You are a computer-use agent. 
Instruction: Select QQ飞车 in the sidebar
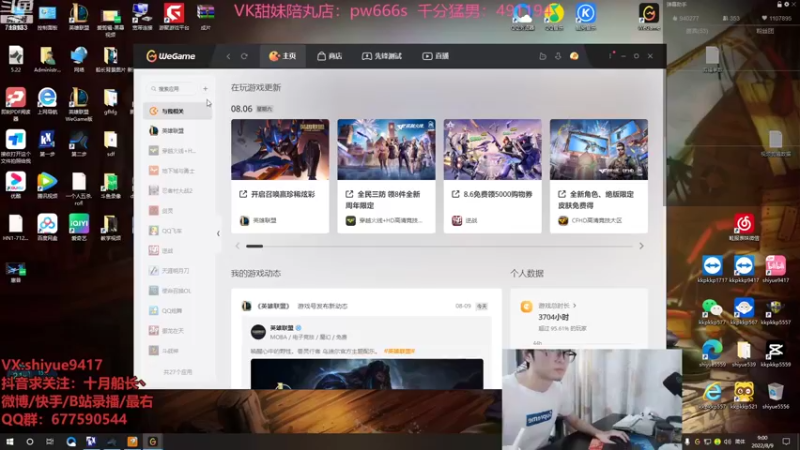[x=178, y=231]
